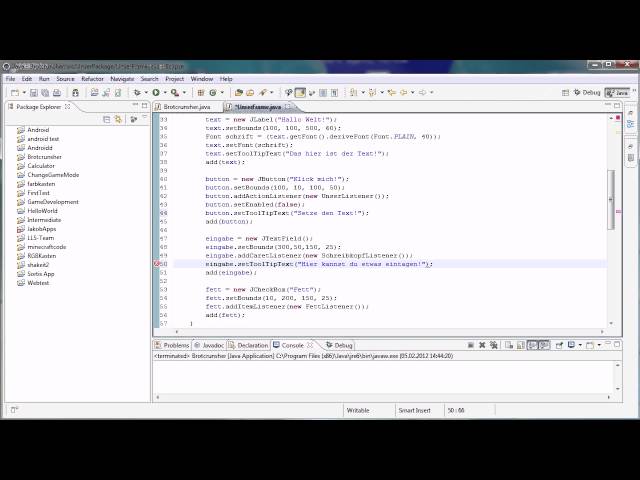Close the Console view tab

coord(310,345)
